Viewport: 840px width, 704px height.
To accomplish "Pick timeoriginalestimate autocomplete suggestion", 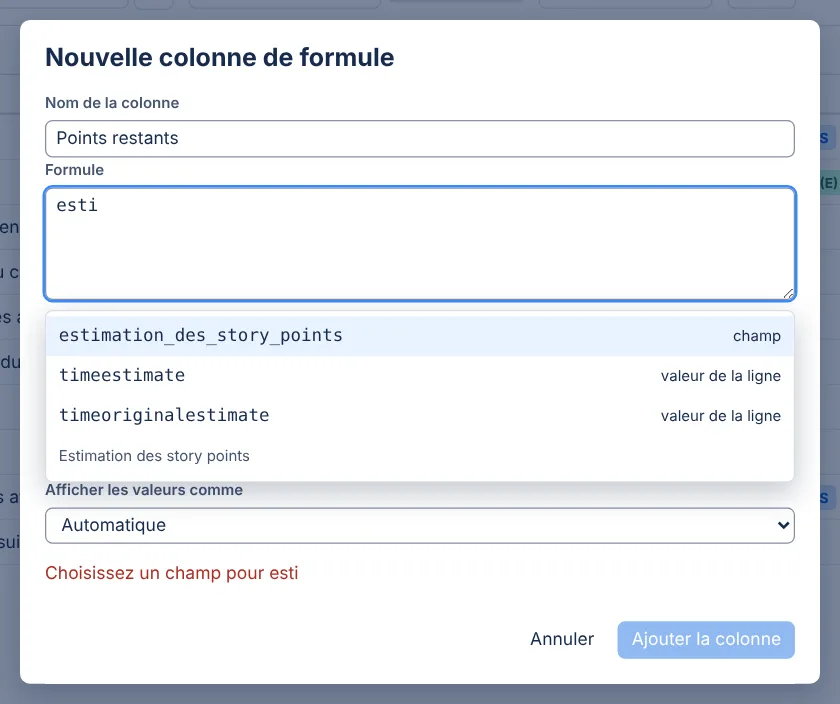I will pyautogui.click(x=419, y=416).
